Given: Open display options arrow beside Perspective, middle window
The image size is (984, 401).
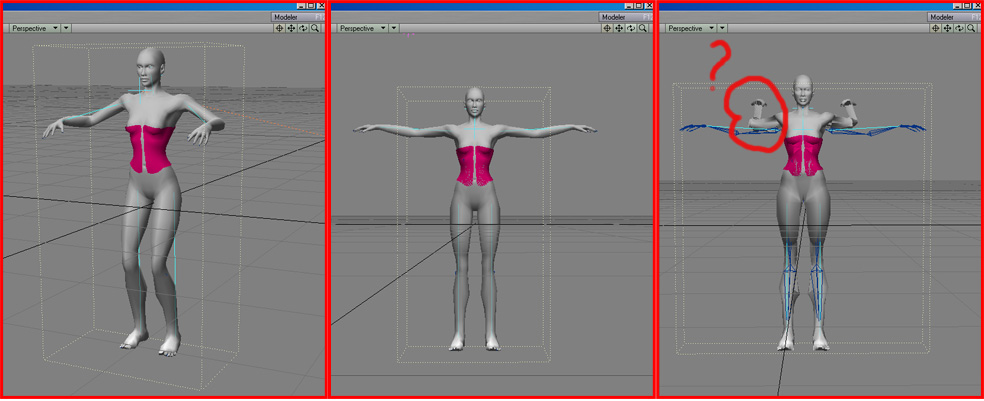Looking at the screenshot, I should coord(394,28).
